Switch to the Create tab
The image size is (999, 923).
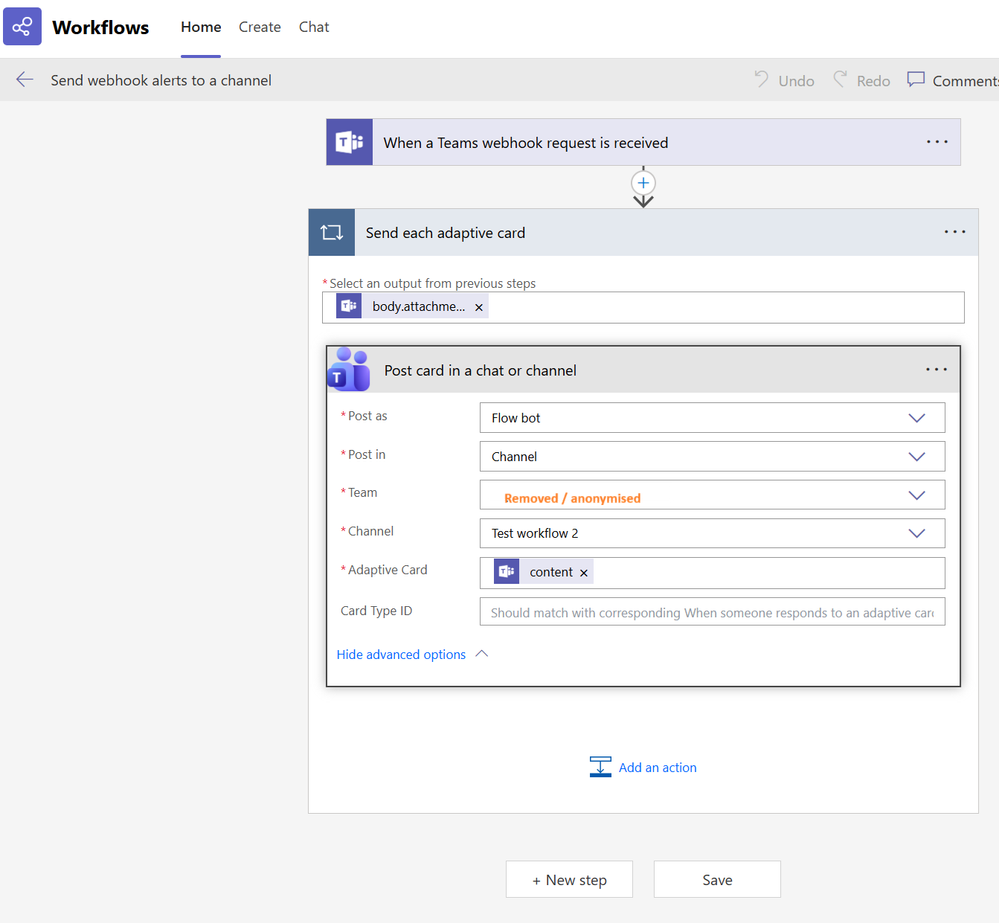pos(260,27)
